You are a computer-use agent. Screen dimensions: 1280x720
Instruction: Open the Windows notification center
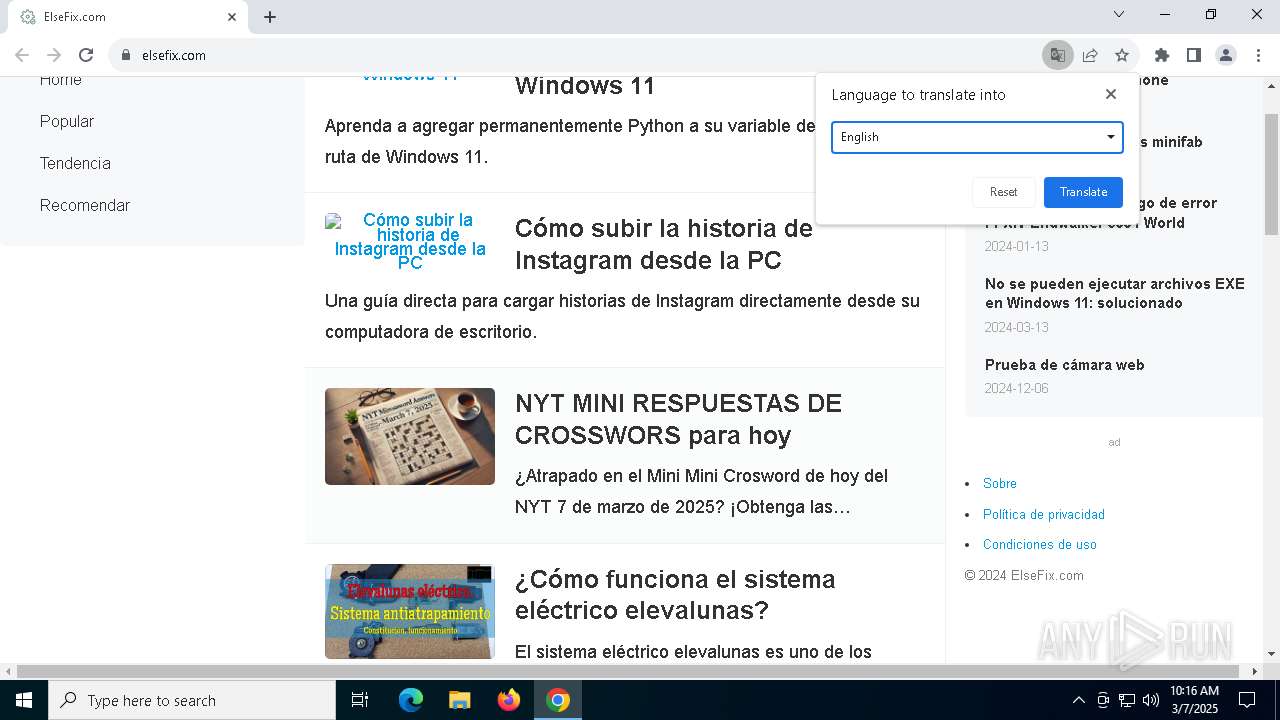1247,700
